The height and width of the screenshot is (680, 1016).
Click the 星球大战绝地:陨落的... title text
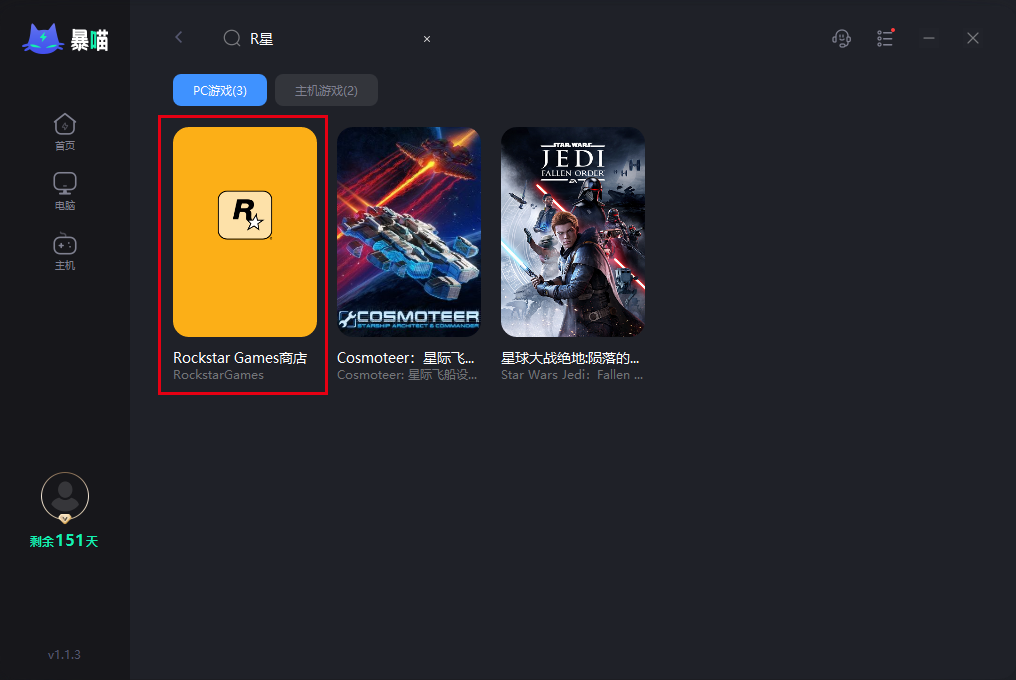click(x=570, y=358)
